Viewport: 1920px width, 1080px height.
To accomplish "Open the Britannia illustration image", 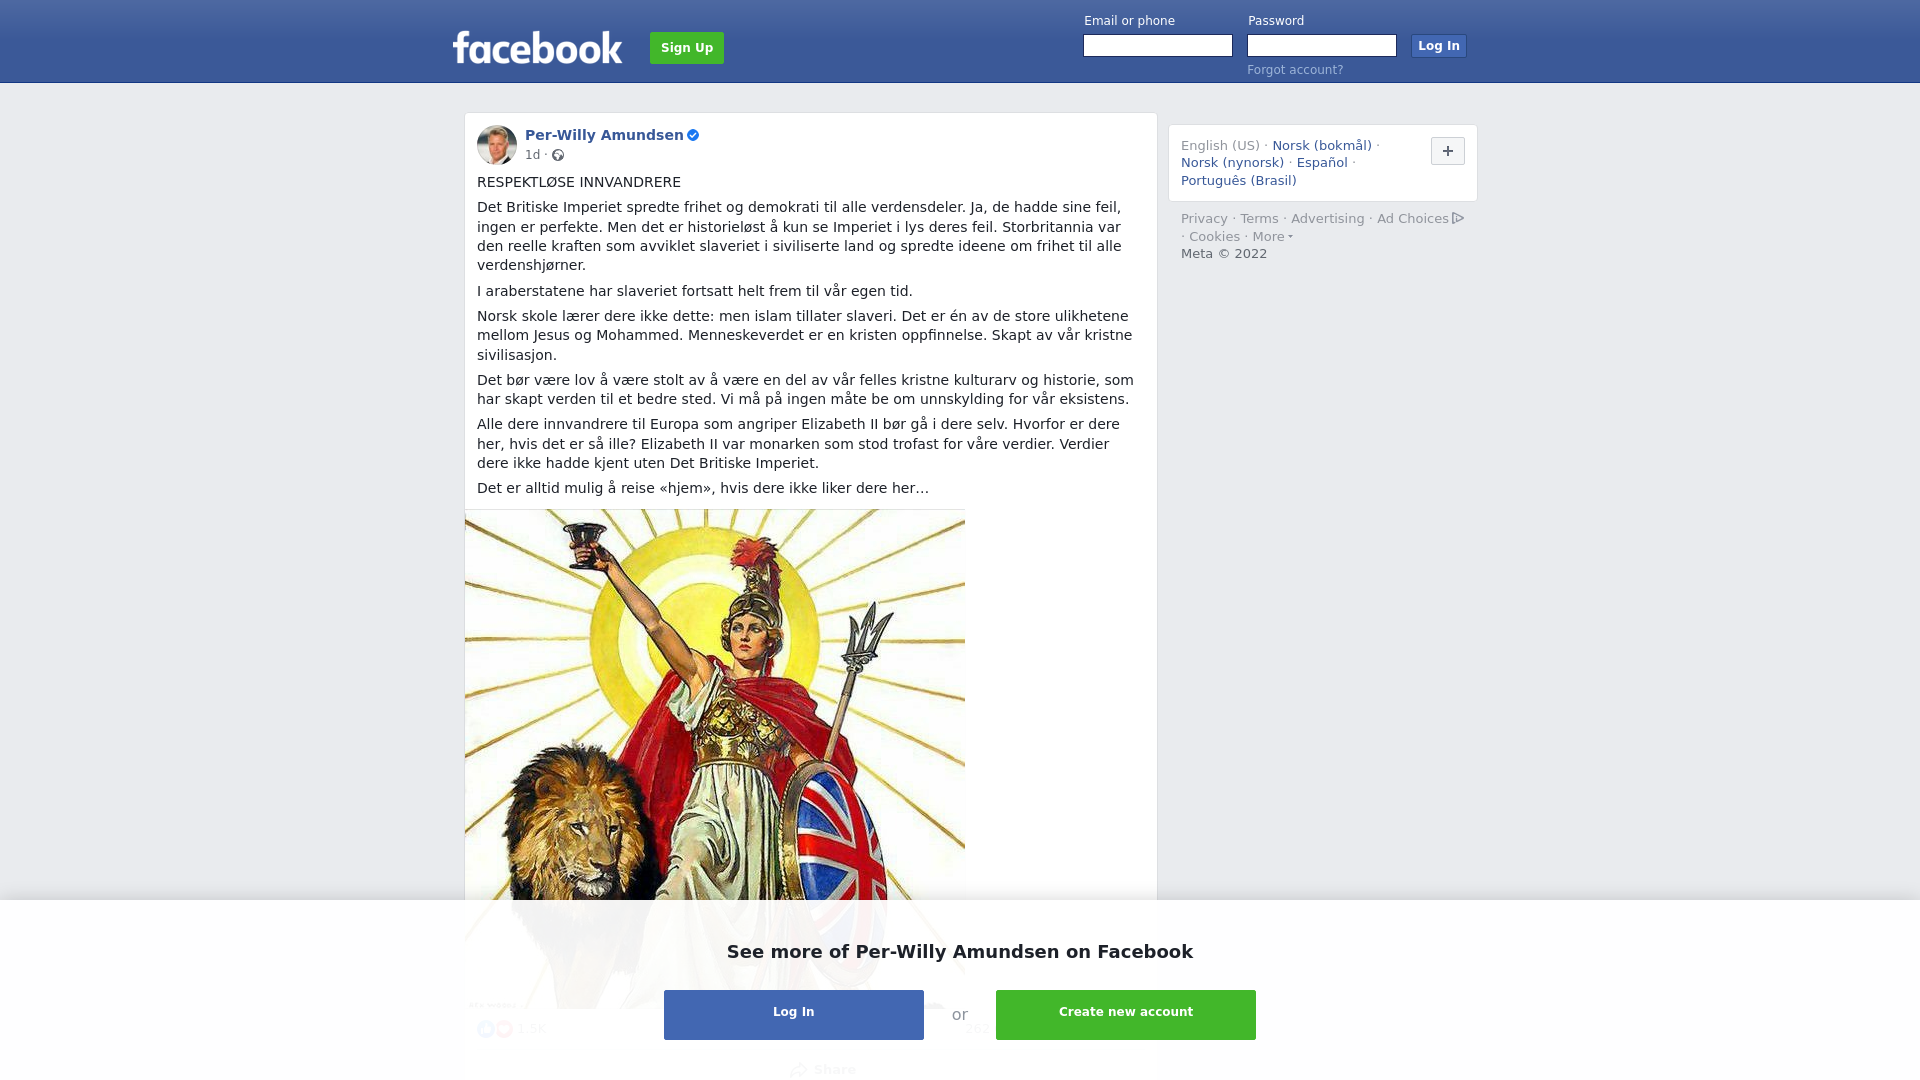I will click(x=715, y=759).
